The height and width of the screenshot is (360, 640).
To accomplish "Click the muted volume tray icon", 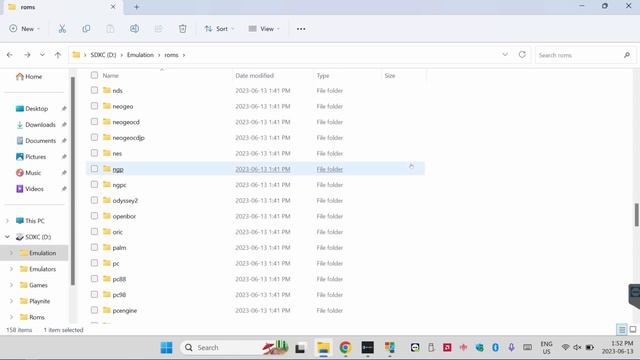I will coord(577,347).
